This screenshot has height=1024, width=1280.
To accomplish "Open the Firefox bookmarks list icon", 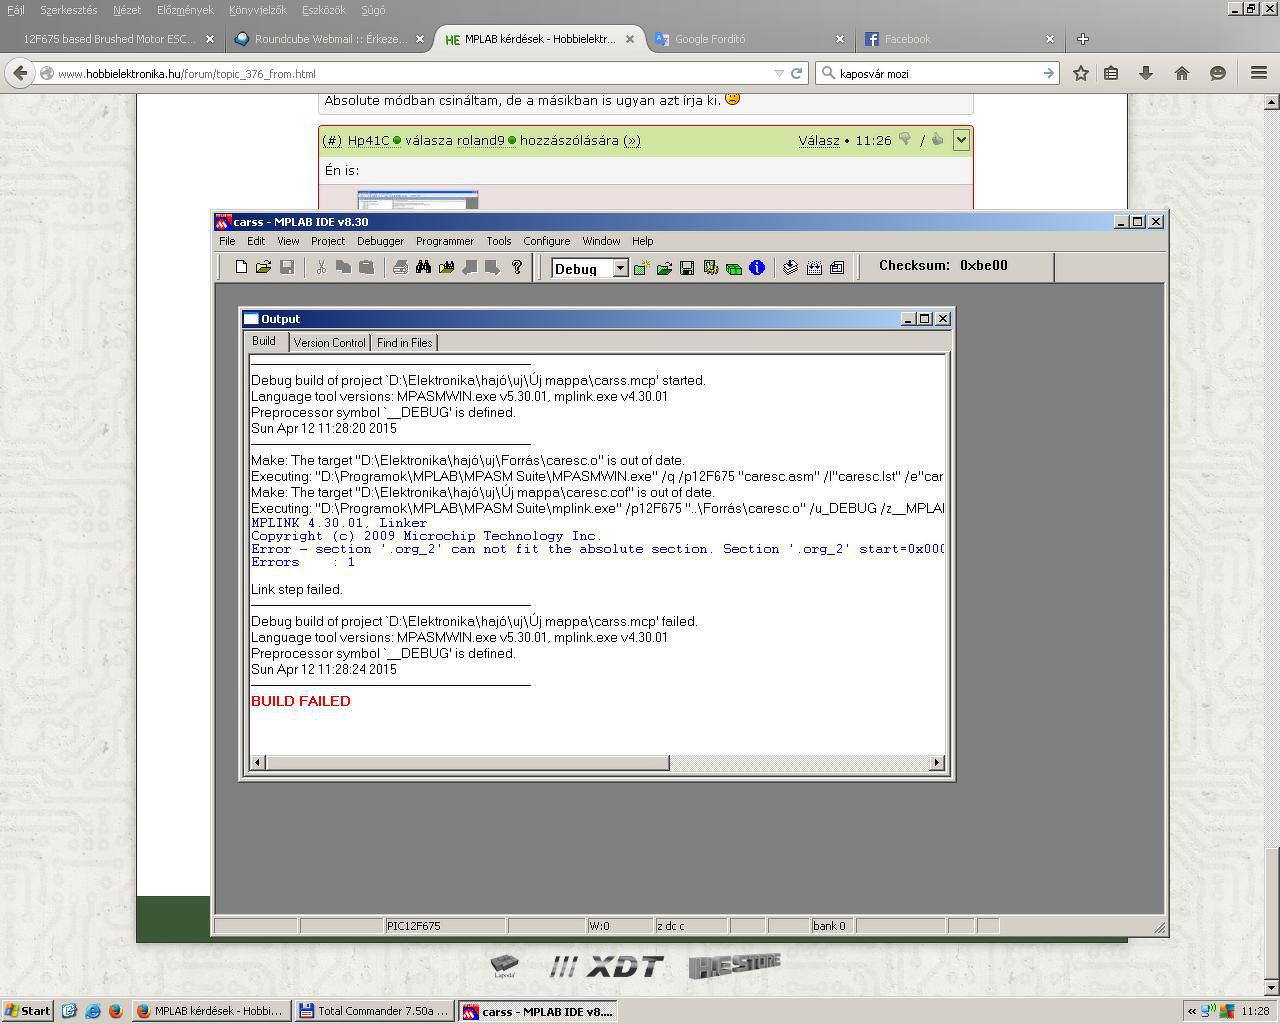I will (x=1111, y=73).
